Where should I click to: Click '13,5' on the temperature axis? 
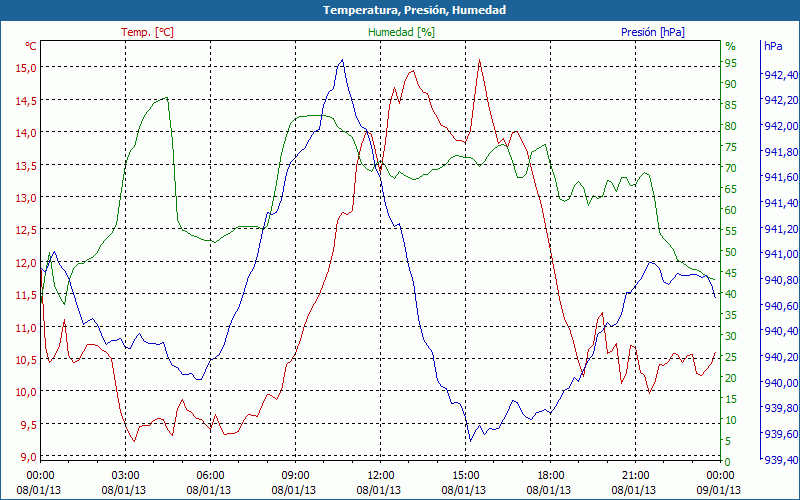coord(27,165)
